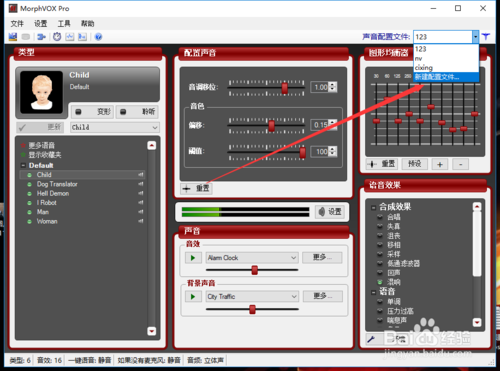Viewport: 500px width, 371px height.
Task: Click the speaker icon on Man row
Action: [x=141, y=212]
